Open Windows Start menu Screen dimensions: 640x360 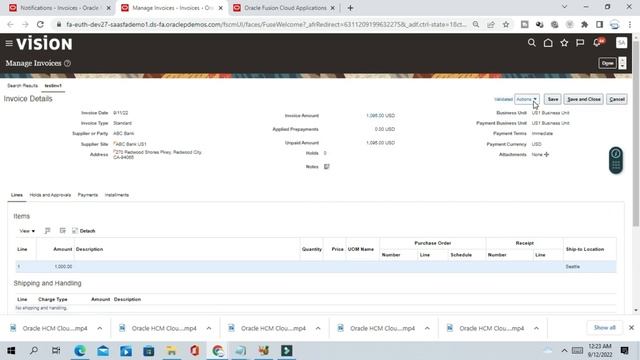(x=11, y=351)
